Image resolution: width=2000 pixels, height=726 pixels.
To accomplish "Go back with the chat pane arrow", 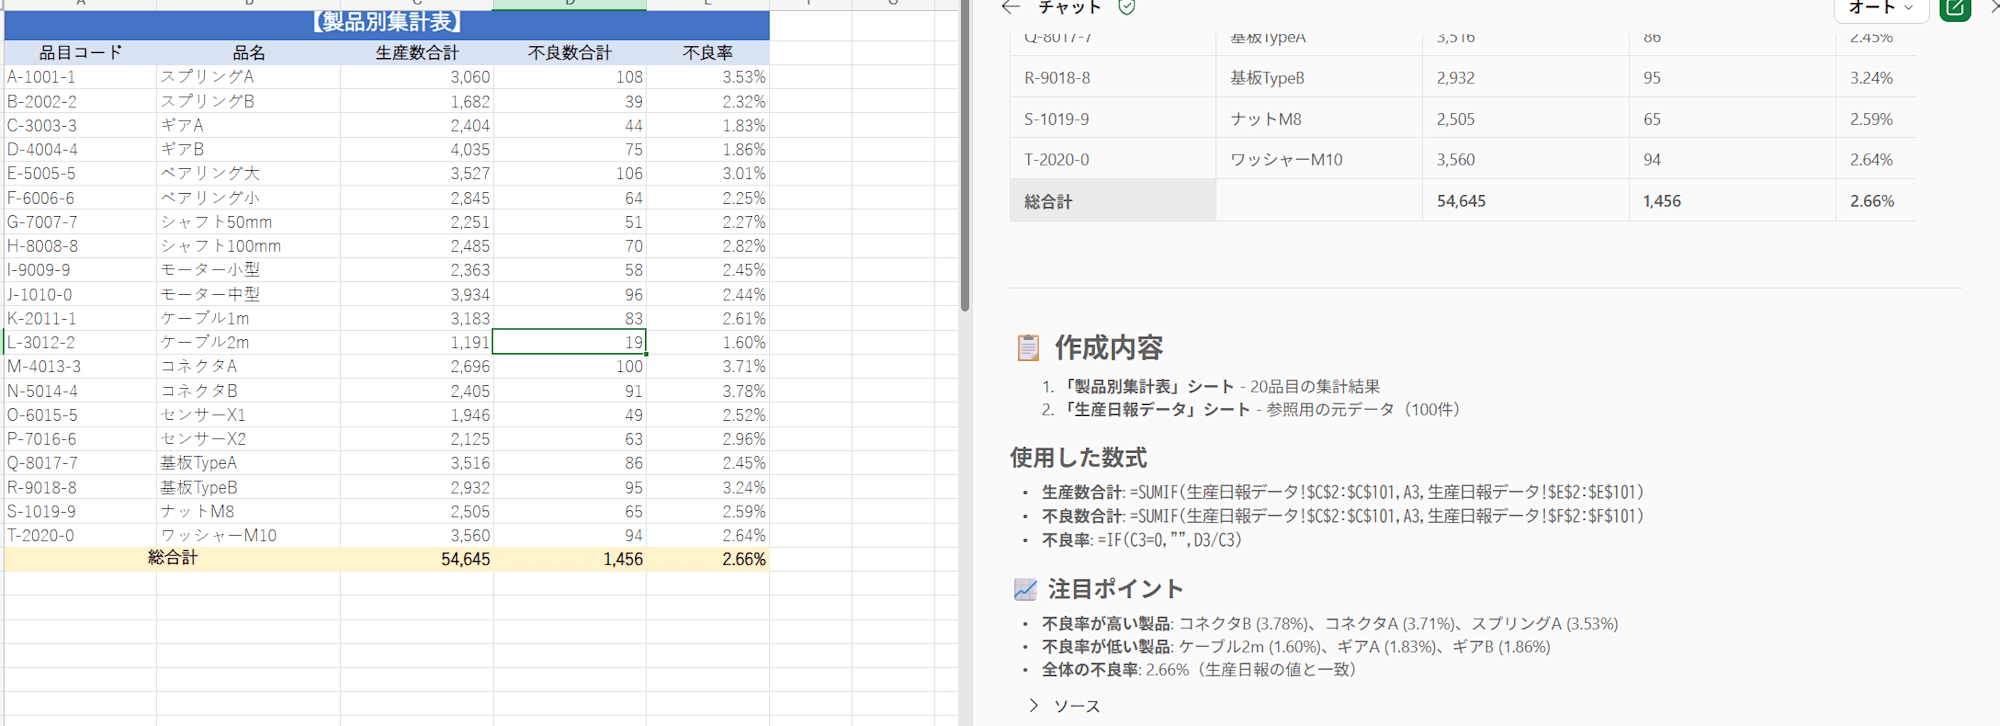I will 1011,7.
